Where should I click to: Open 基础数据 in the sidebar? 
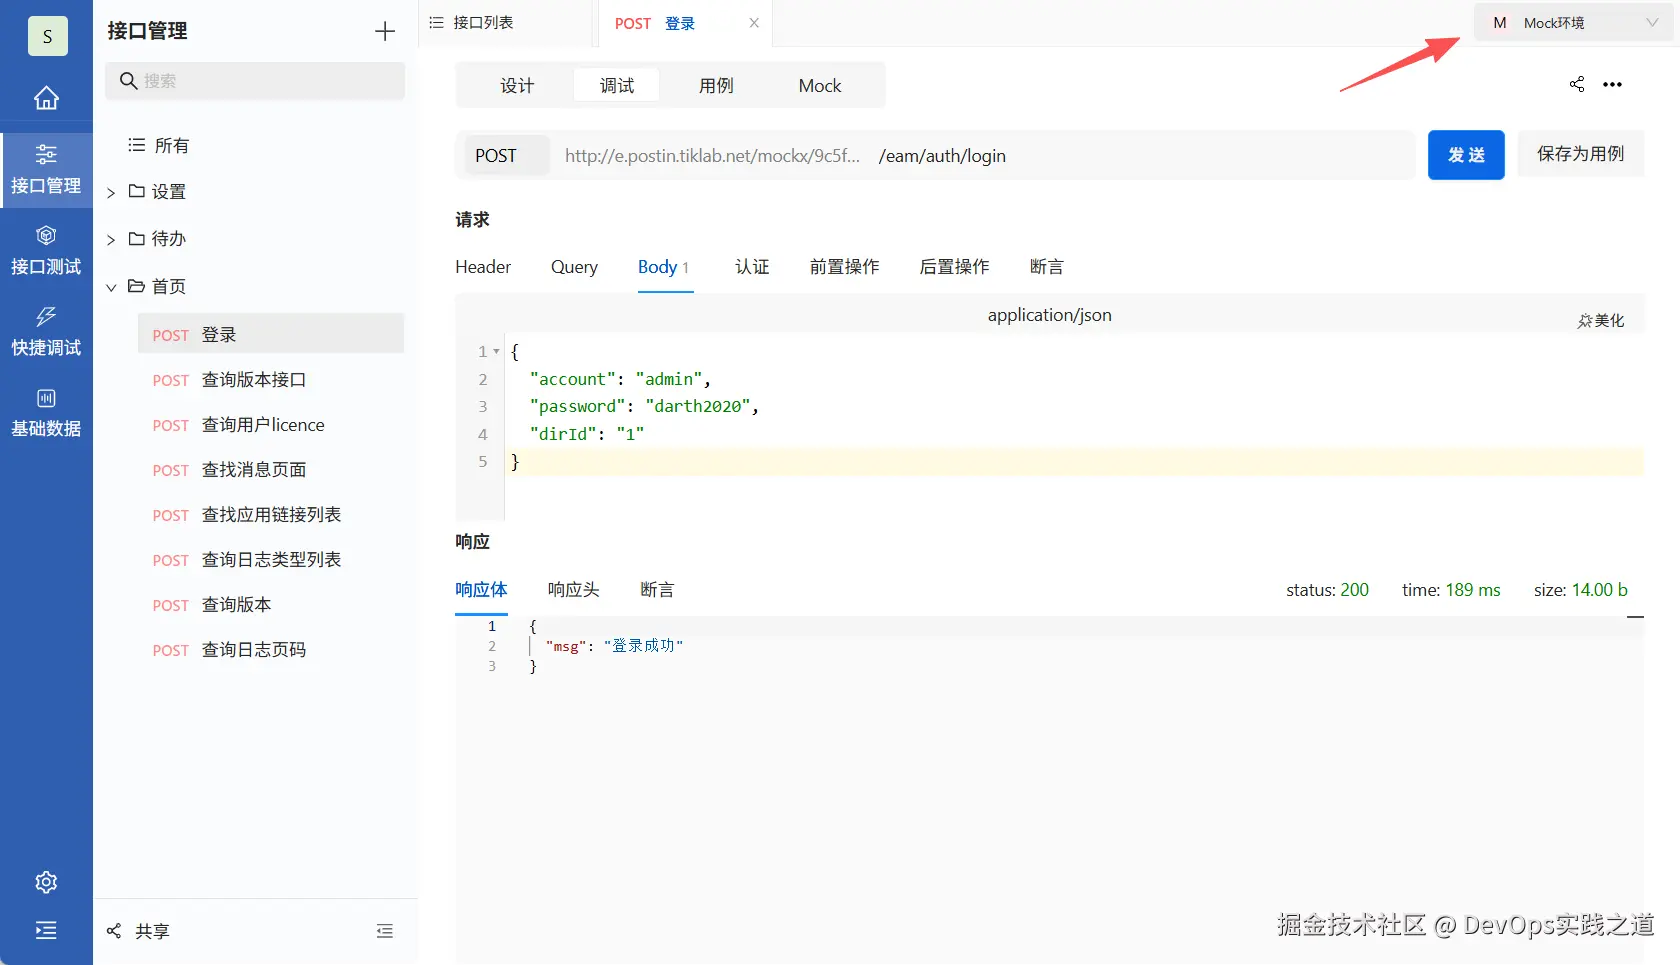tap(46, 412)
